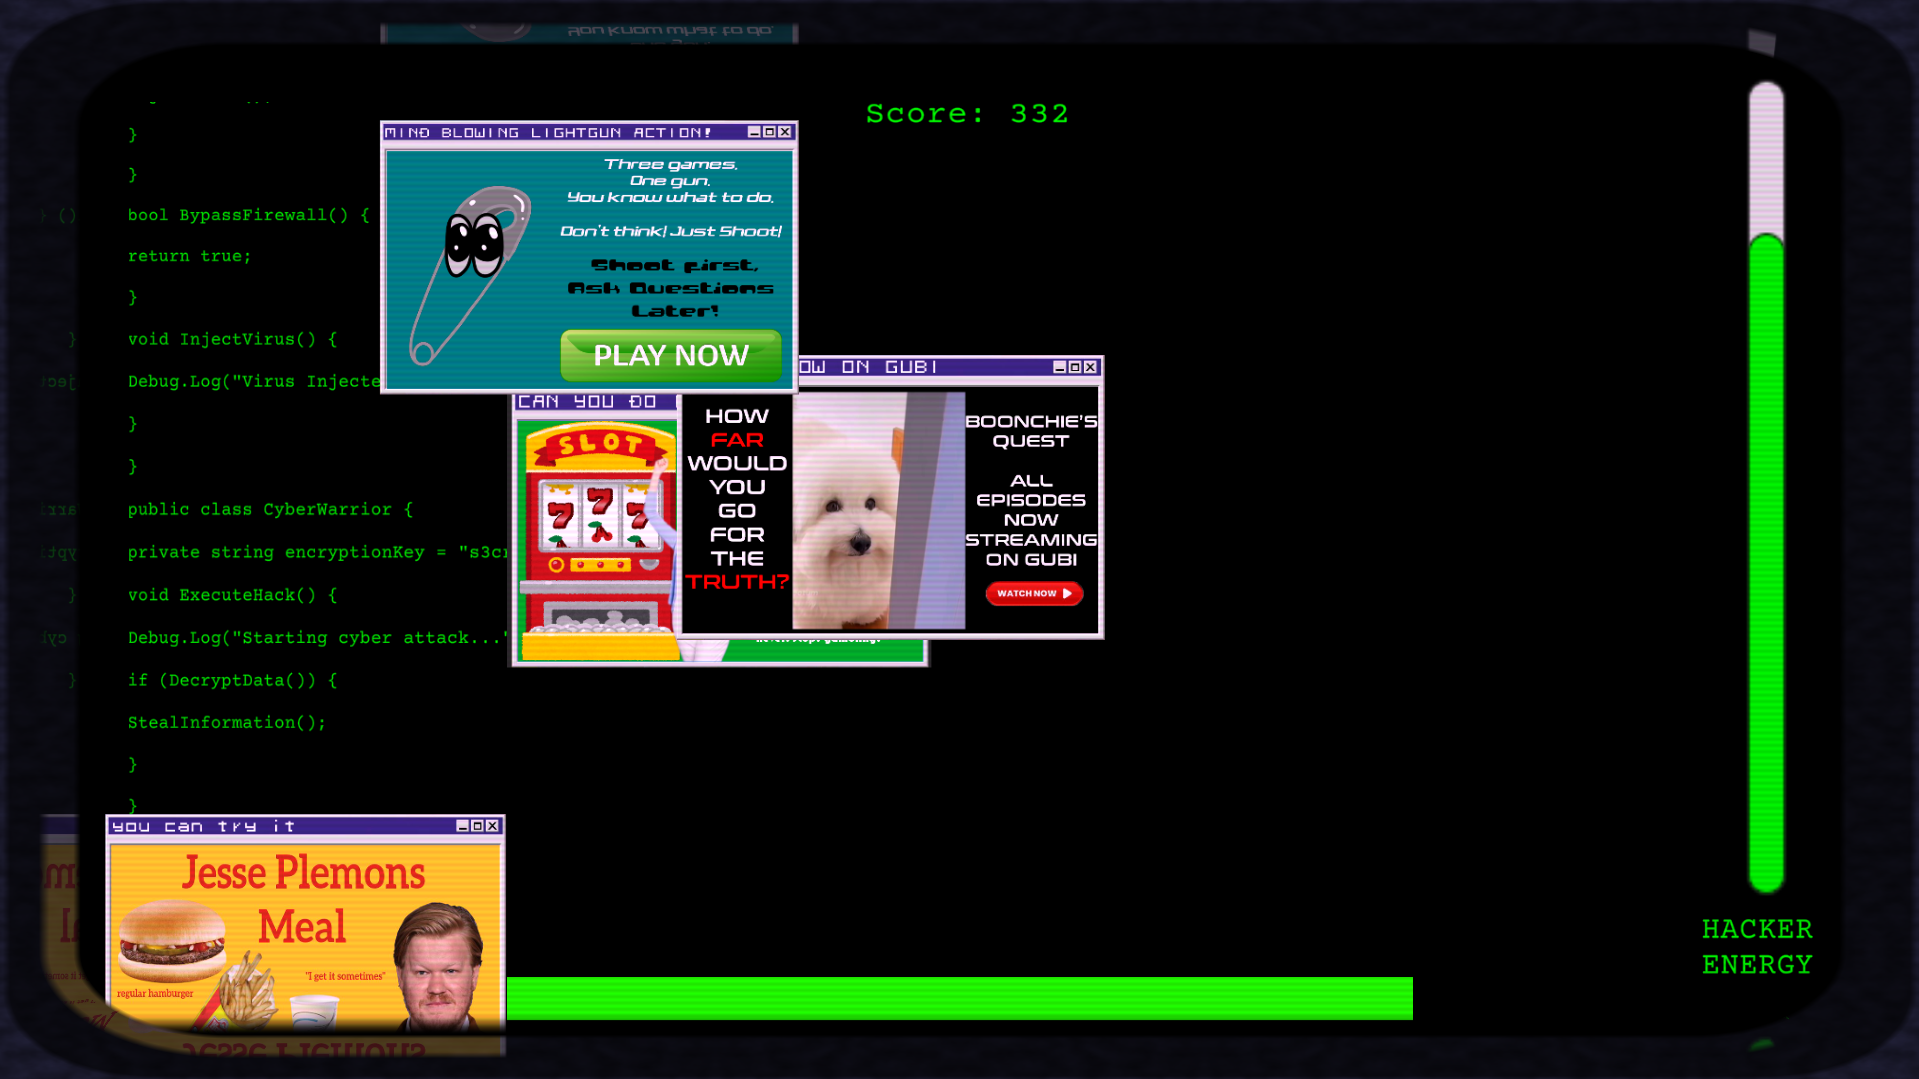Click the "void ExecuteHack() {" code line
Image resolution: width=1919 pixels, height=1079 pixels.
(x=232, y=595)
